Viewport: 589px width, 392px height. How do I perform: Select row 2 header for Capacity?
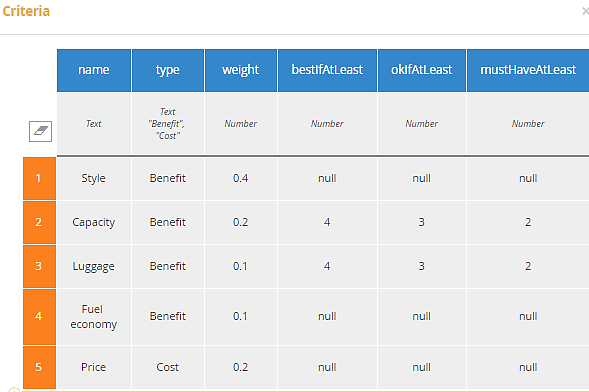(39, 222)
